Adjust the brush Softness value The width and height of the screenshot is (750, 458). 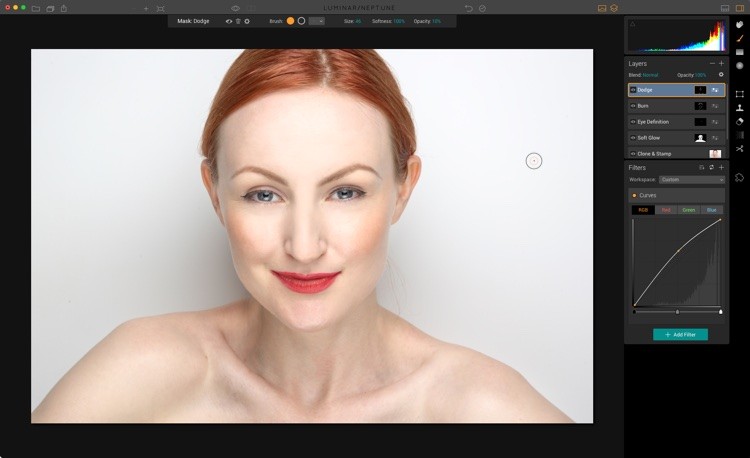coord(399,21)
